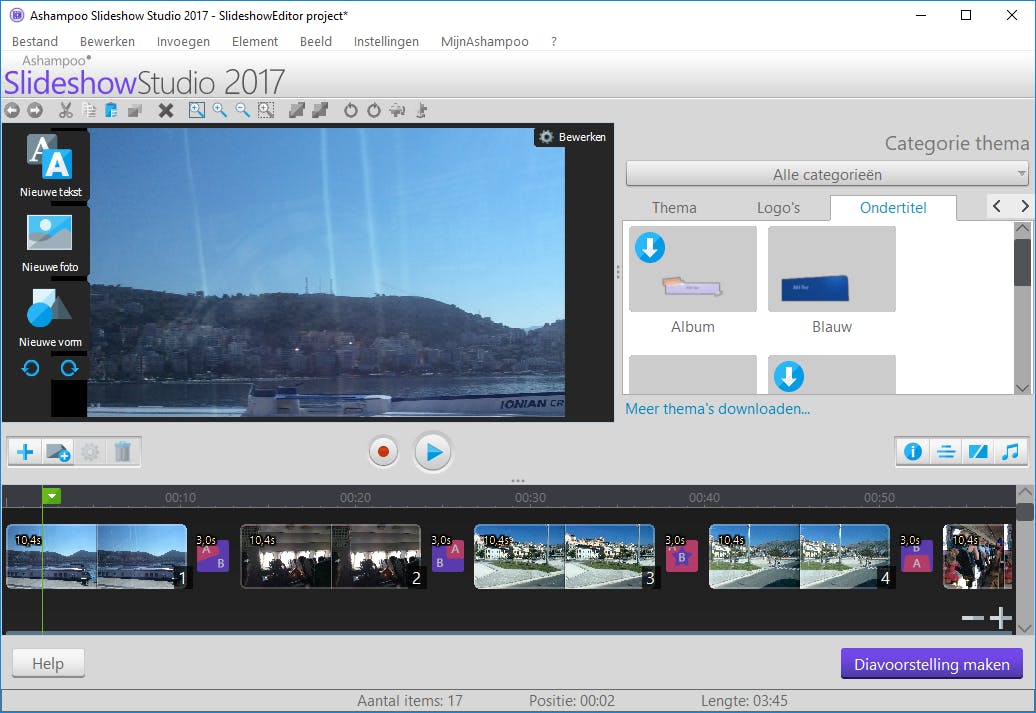
Task: Click the copy icon in the toolbar
Action: (89, 110)
